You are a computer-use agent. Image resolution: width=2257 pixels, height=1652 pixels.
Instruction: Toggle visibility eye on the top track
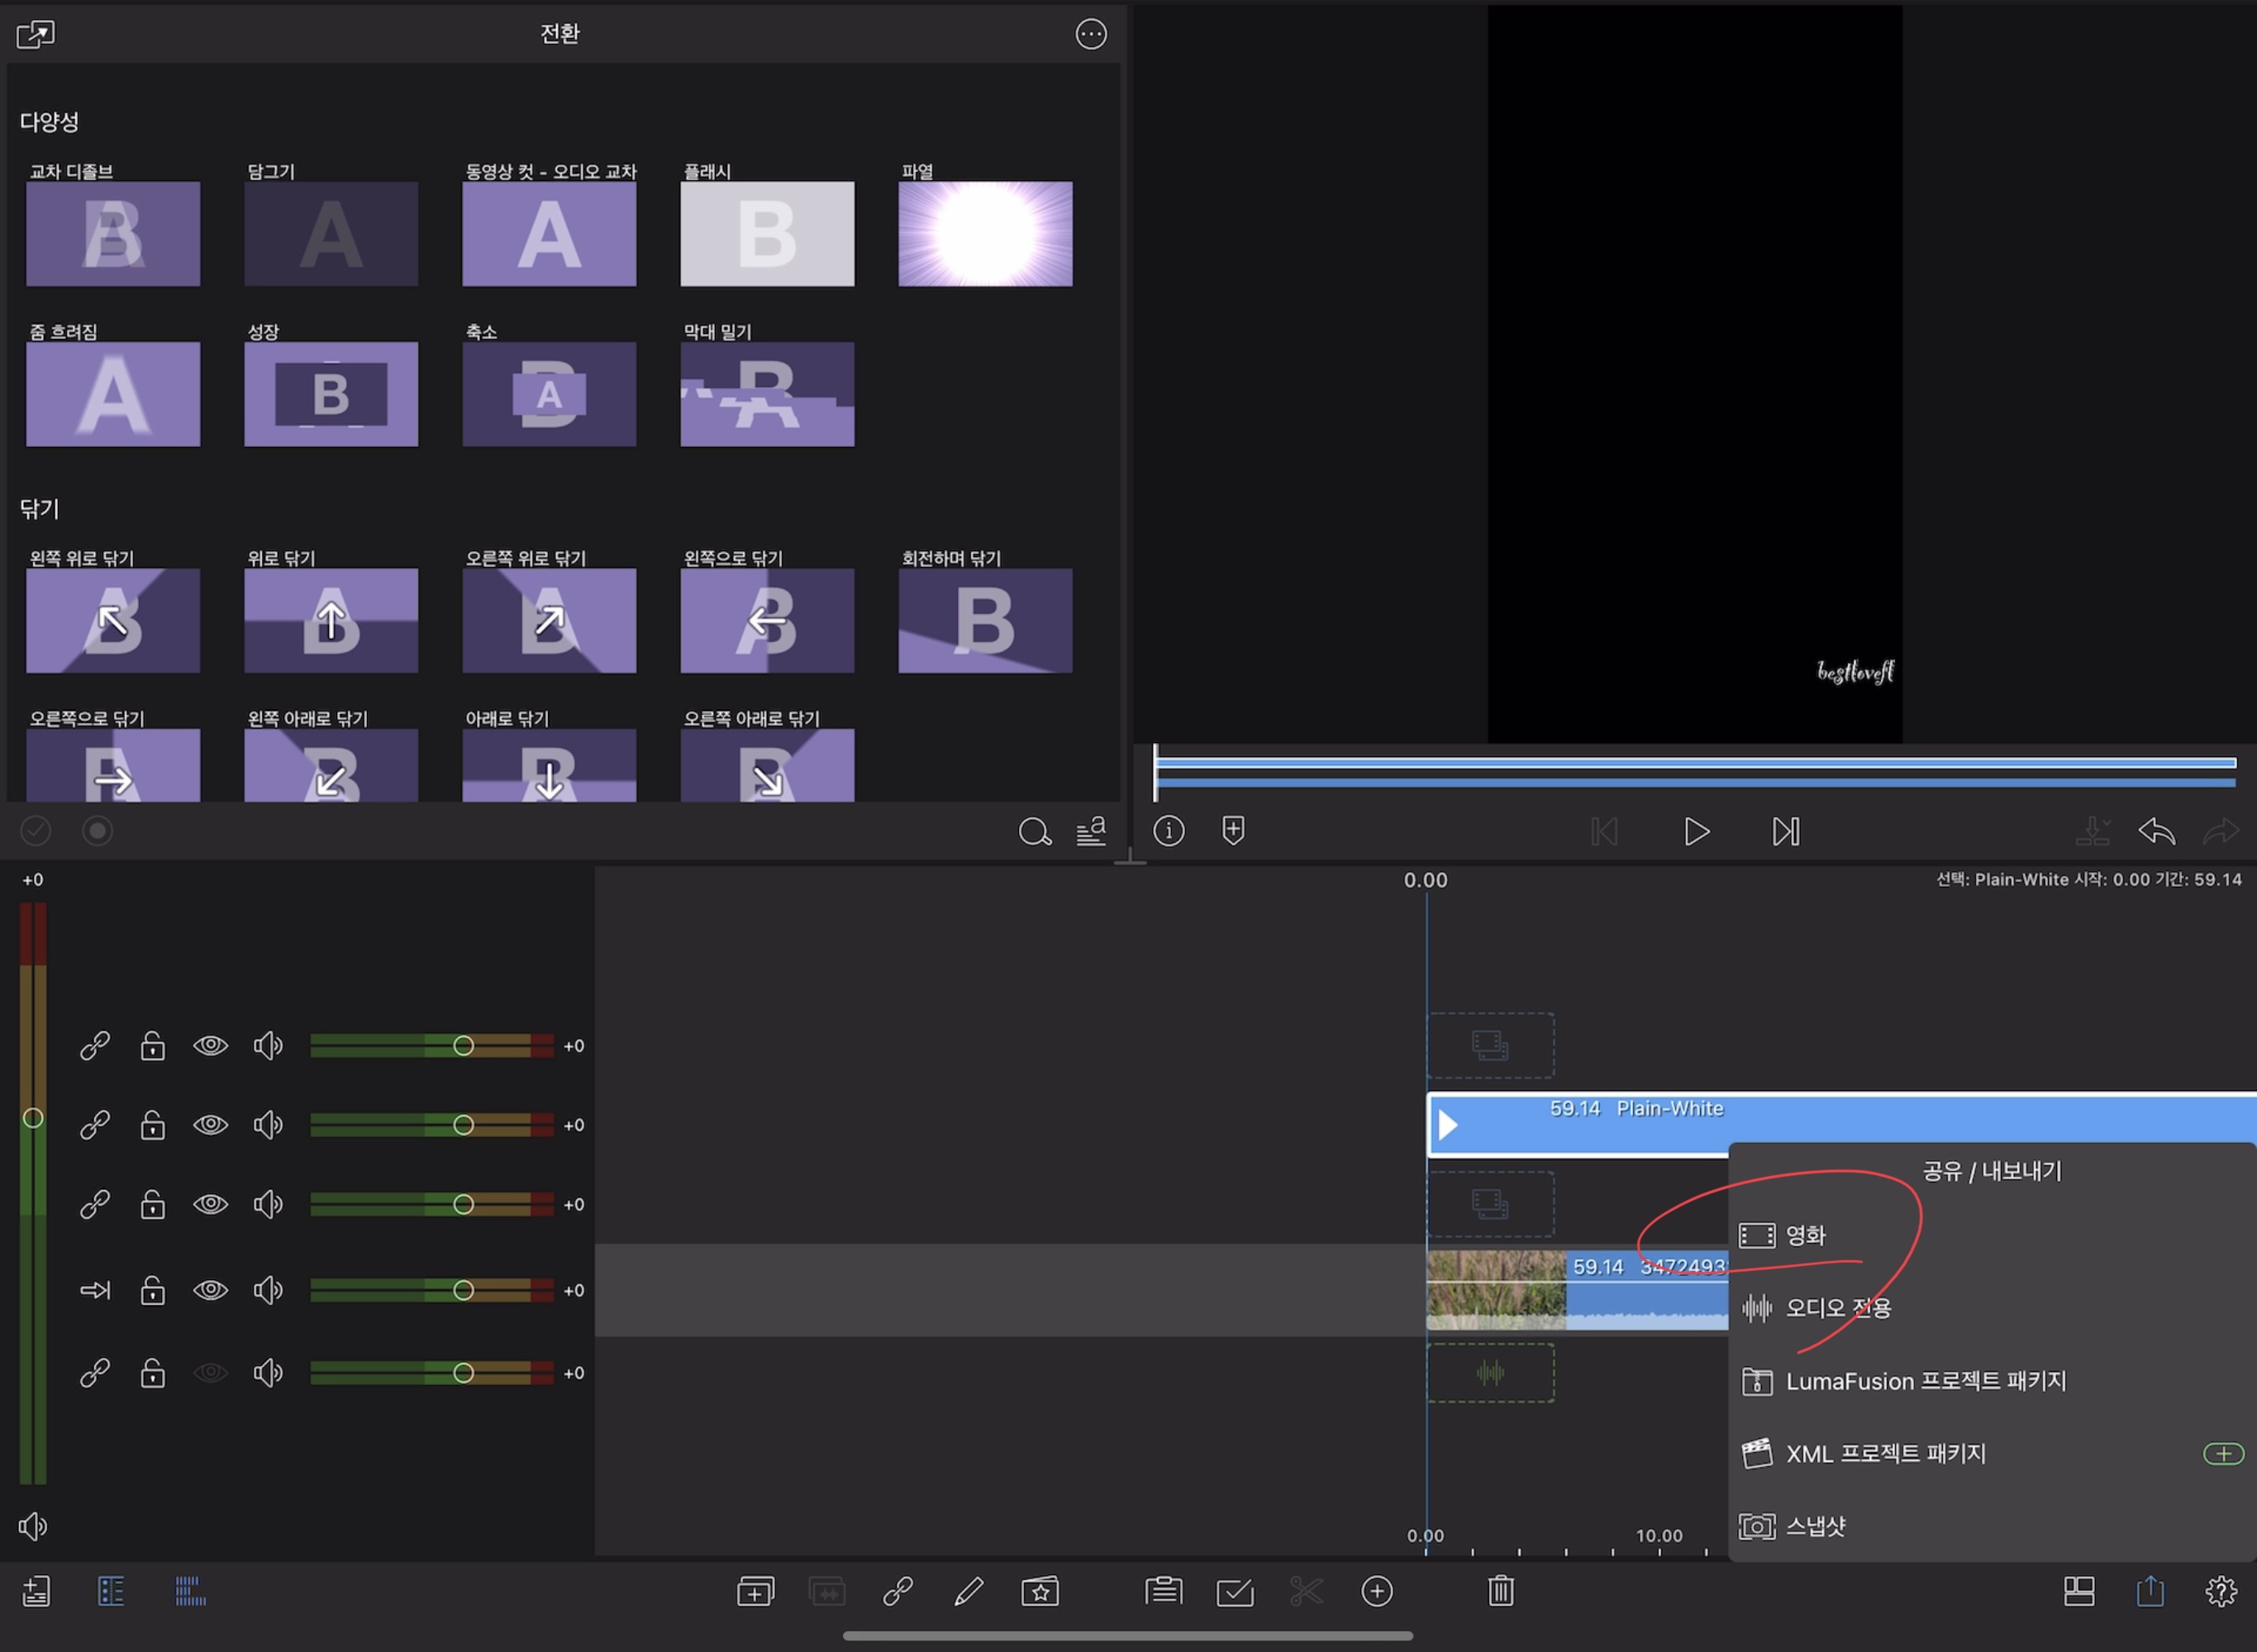tap(210, 1046)
